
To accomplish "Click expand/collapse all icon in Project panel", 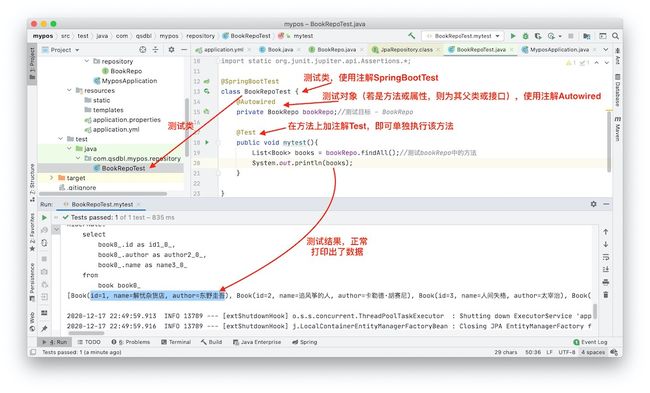I will 155,50.
